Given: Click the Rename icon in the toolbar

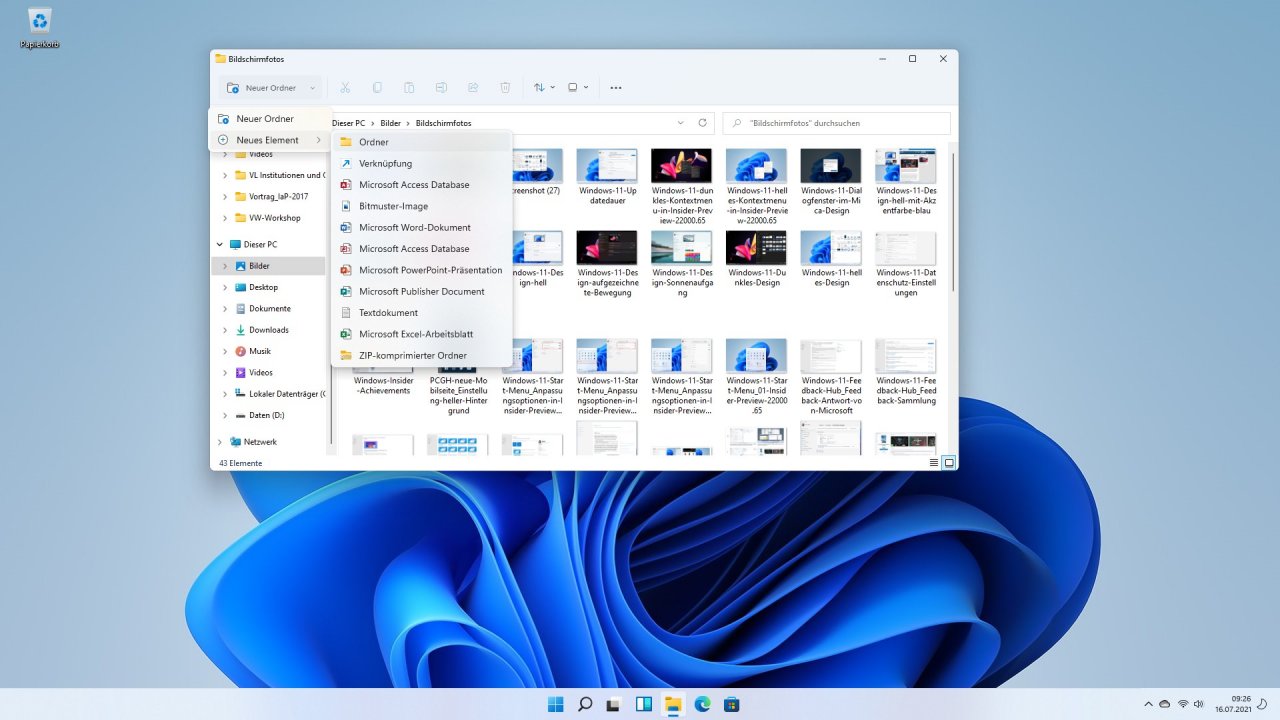Looking at the screenshot, I should point(441,88).
